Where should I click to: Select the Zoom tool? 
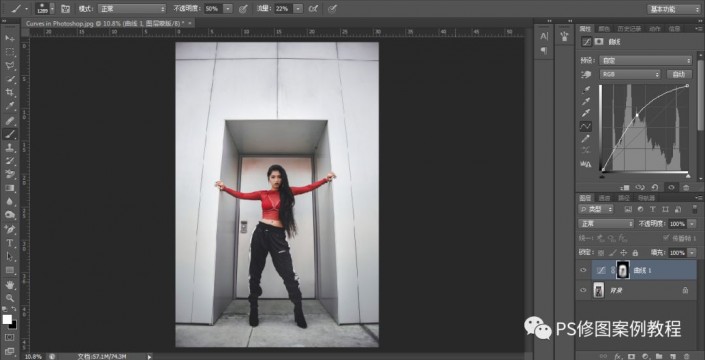pos(9,298)
